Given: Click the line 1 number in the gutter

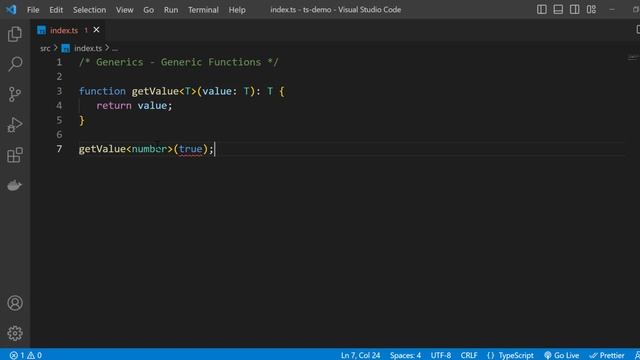Looking at the screenshot, I should point(59,62).
